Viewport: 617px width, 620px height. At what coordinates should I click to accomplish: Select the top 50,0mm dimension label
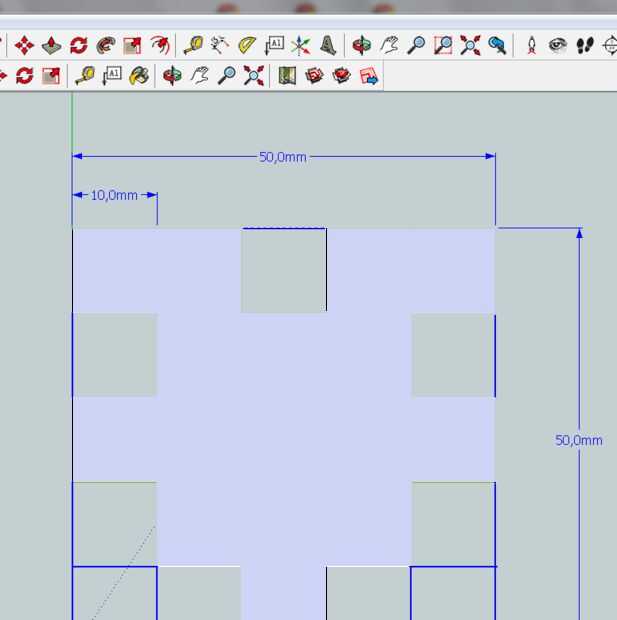tap(283, 157)
